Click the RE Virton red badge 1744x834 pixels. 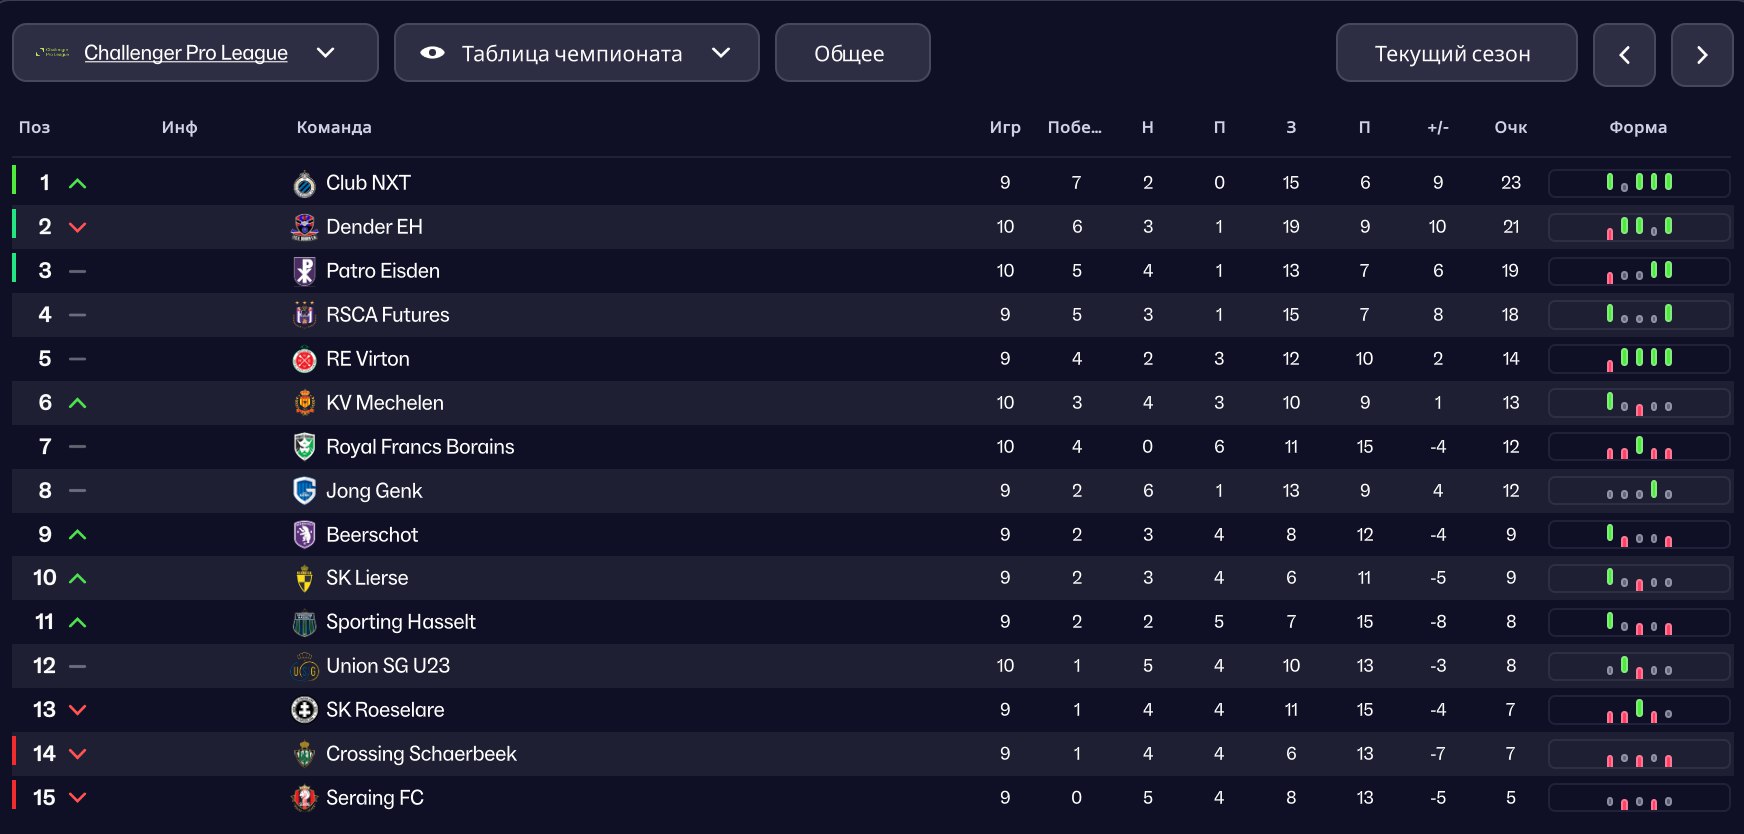pyautogui.click(x=304, y=359)
